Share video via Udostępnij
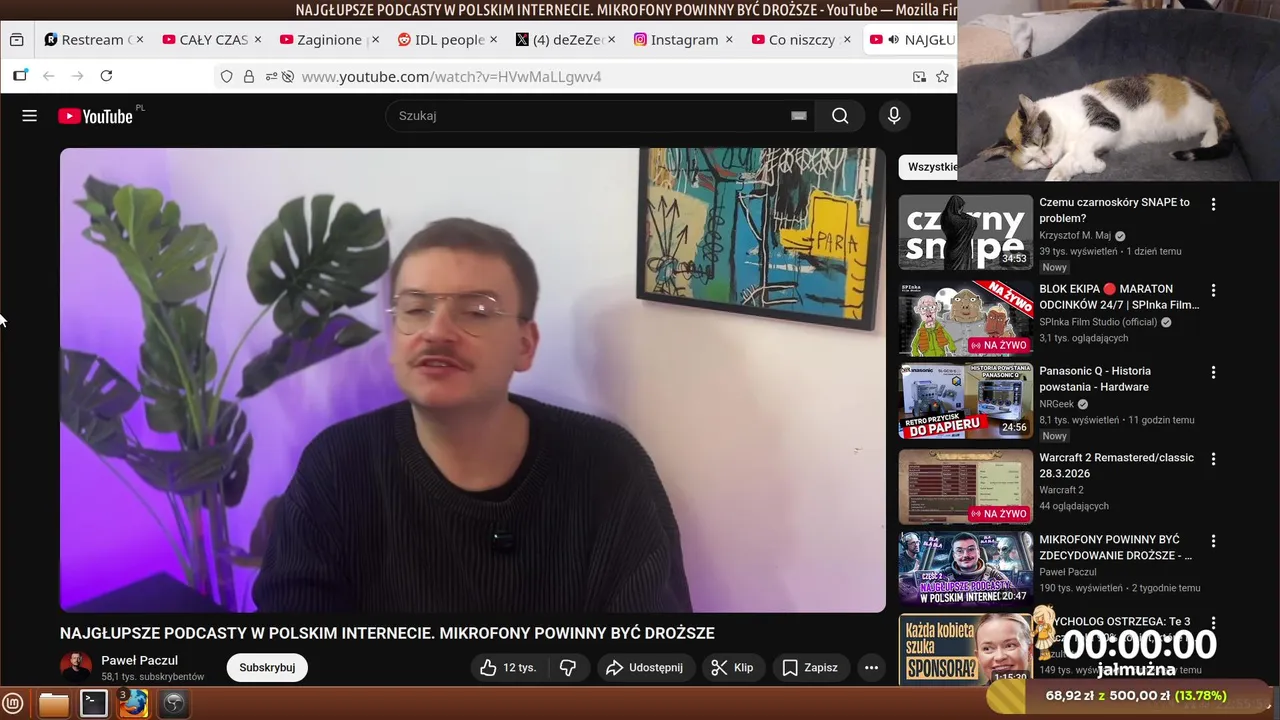 [645, 668]
